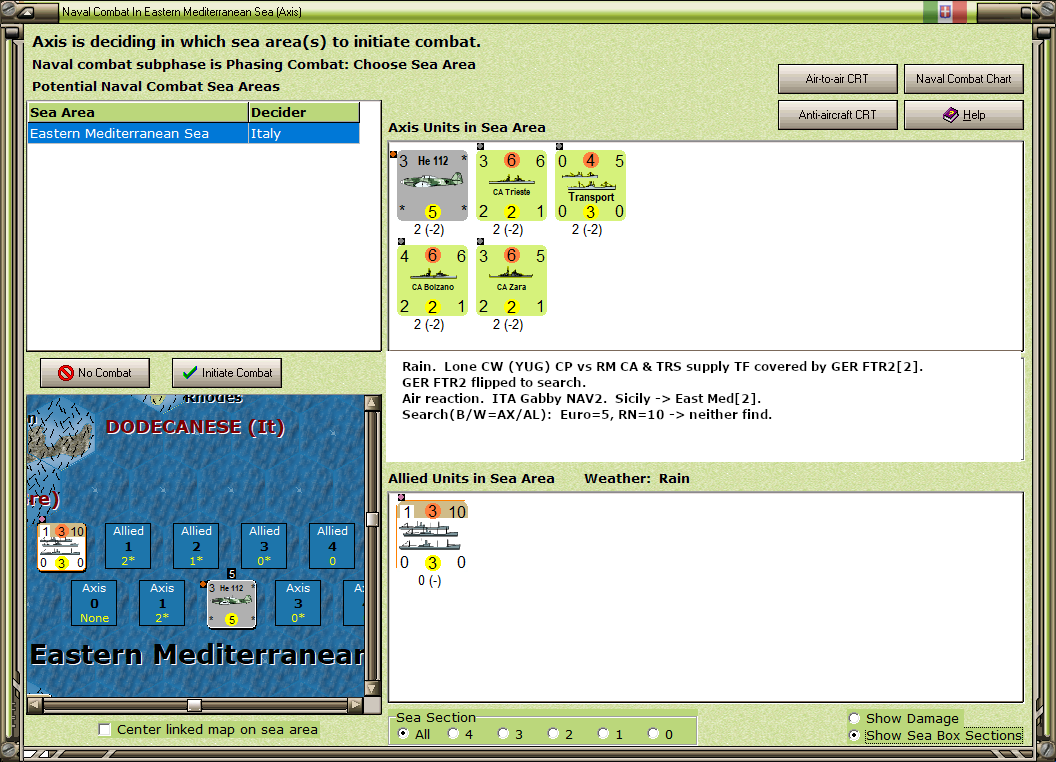The height and width of the screenshot is (762, 1056).
Task: Select the He 112 fighter unit counter
Action: pyautogui.click(x=432, y=185)
